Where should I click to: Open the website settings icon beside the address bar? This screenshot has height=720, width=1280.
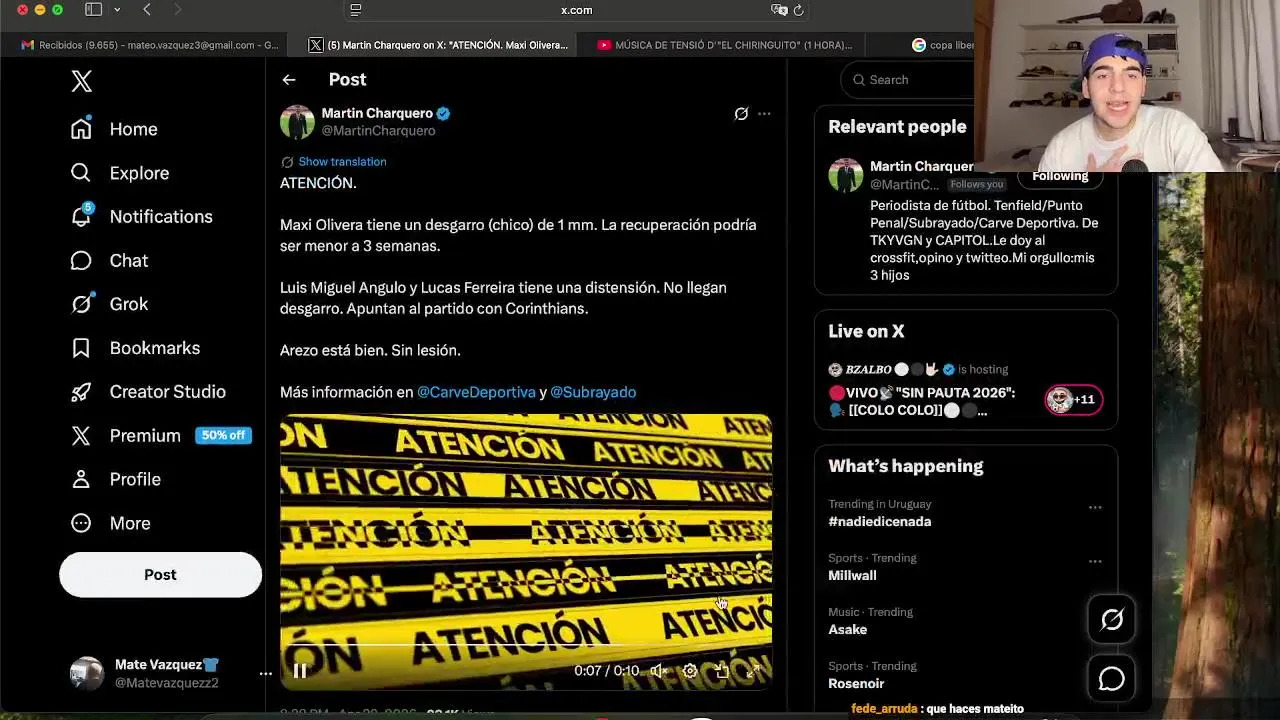point(355,10)
